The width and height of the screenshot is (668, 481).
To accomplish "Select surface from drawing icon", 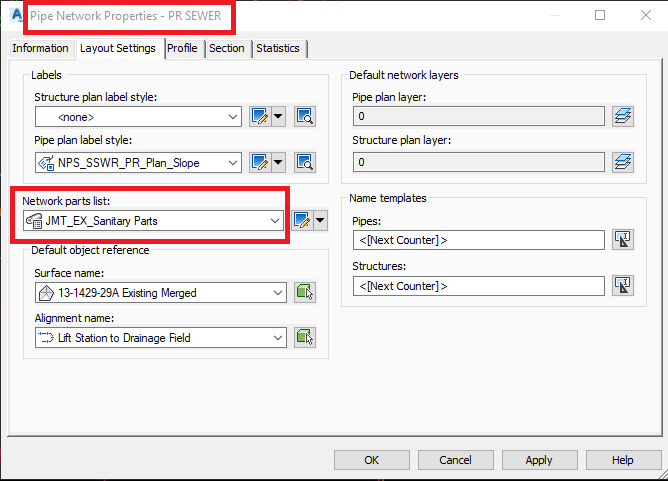I will coord(305,293).
